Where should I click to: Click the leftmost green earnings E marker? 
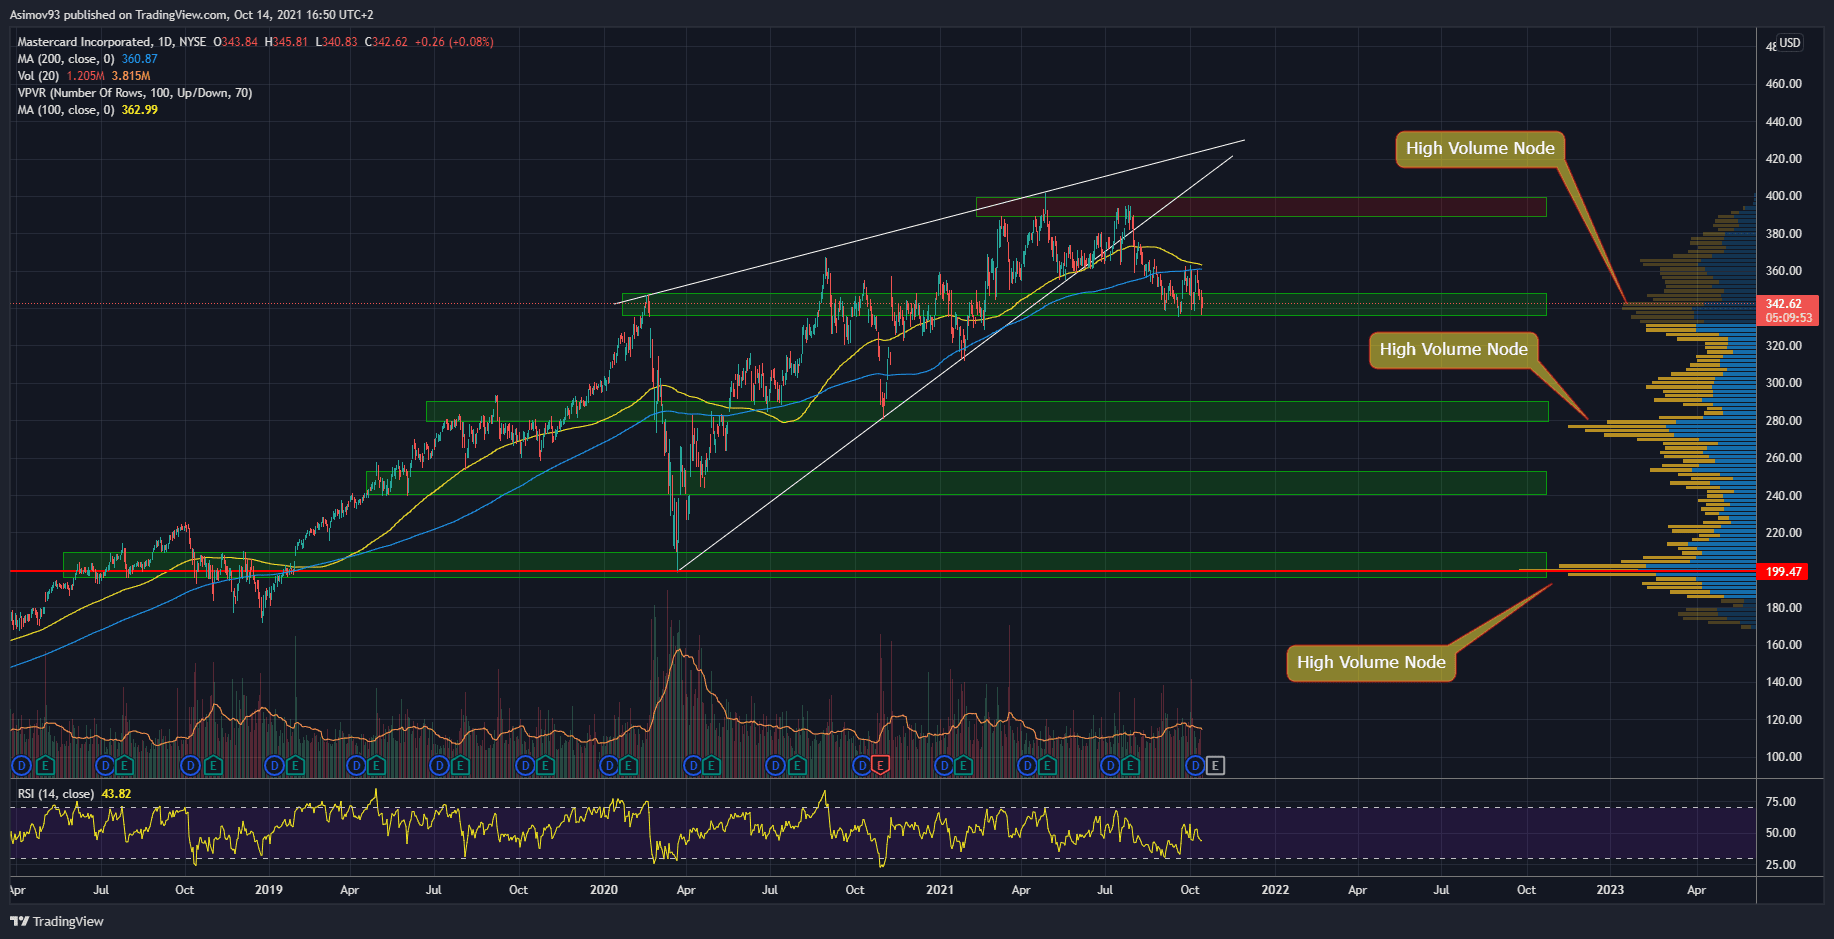coord(44,766)
